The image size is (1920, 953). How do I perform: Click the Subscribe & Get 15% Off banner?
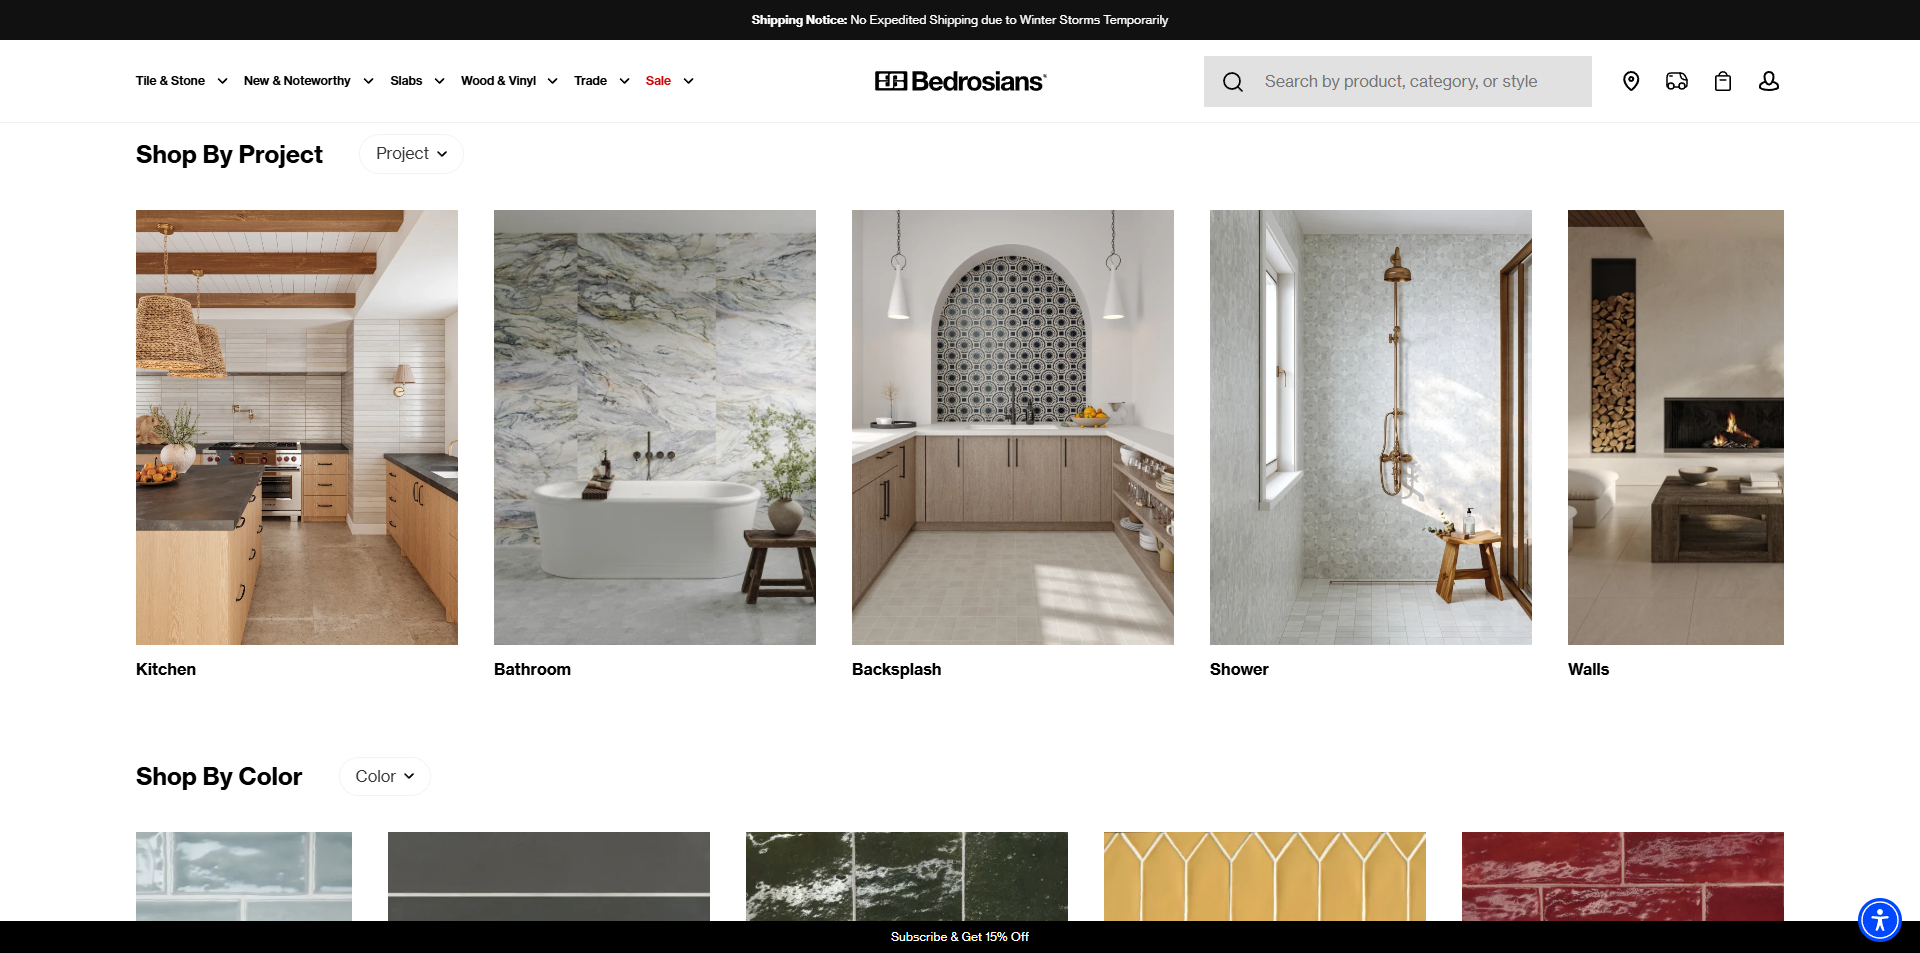click(959, 937)
